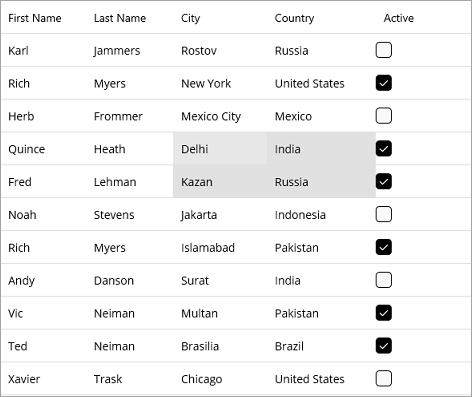The width and height of the screenshot is (472, 397).
Task: Select the highlighted Delhi cell
Action: (220, 149)
